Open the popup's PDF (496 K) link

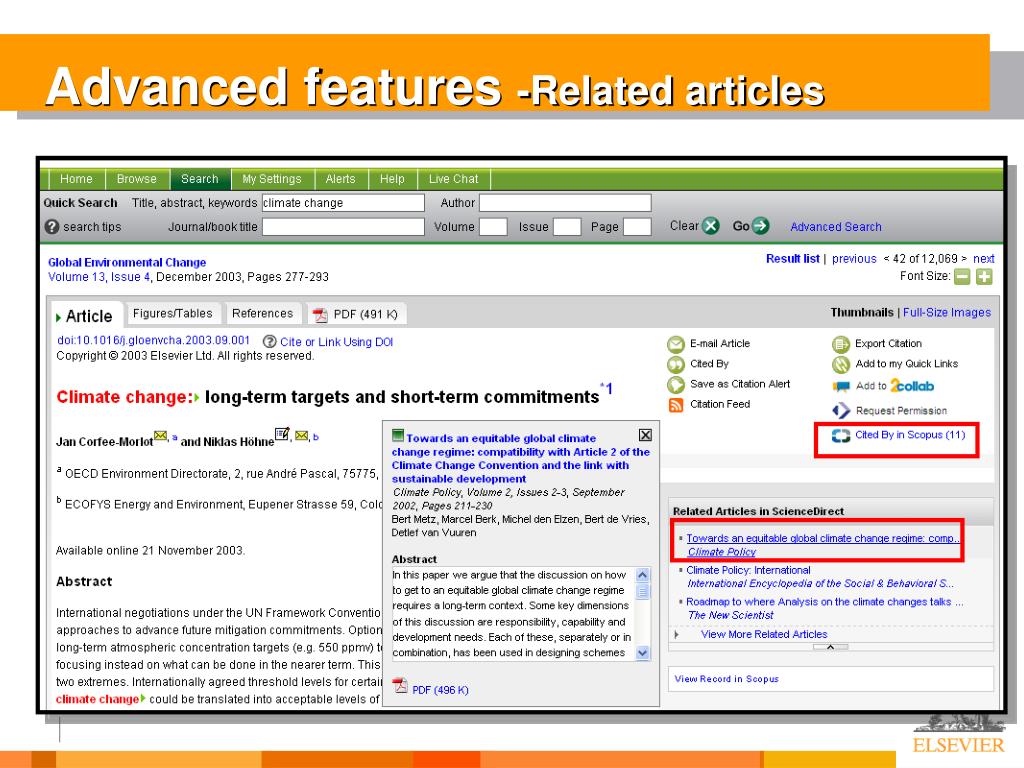tap(440, 690)
